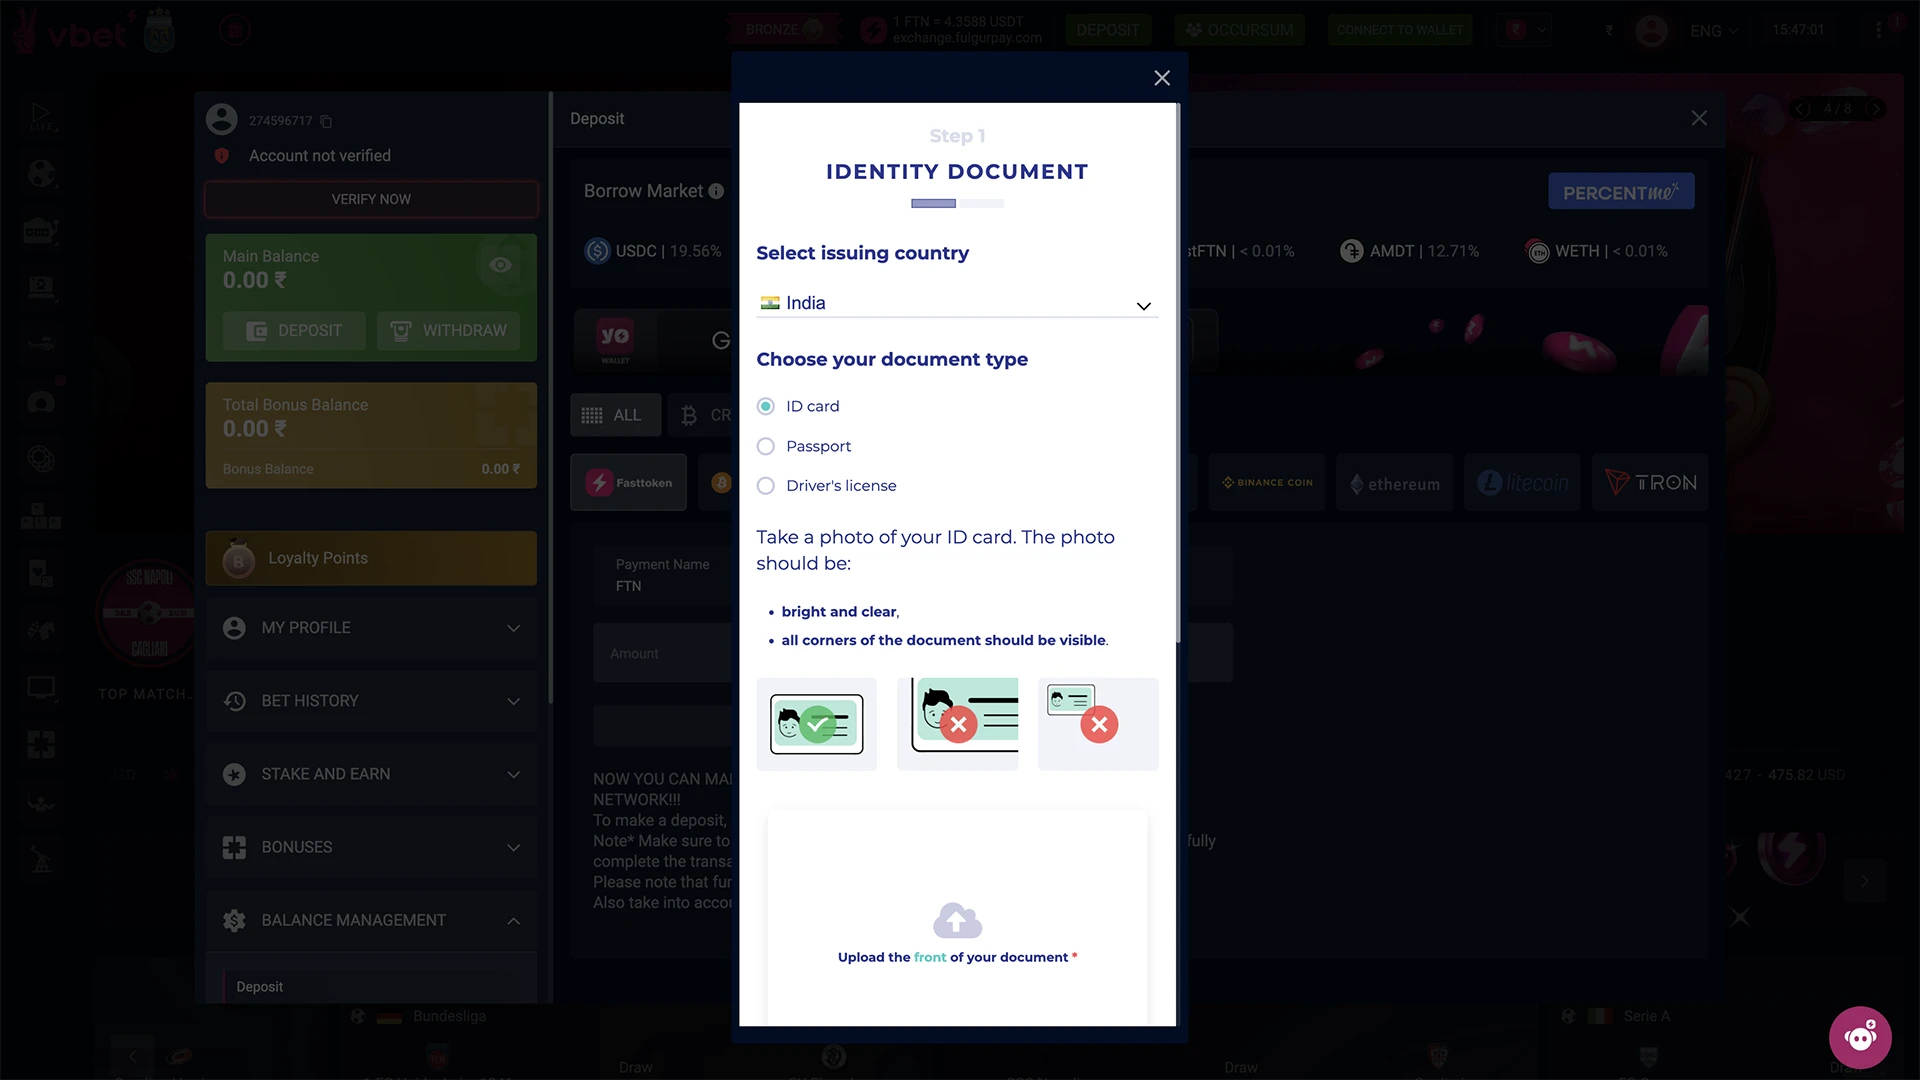Image resolution: width=1920 pixels, height=1080 pixels.
Task: Choose the Binance Coin payment option
Action: (1266, 482)
